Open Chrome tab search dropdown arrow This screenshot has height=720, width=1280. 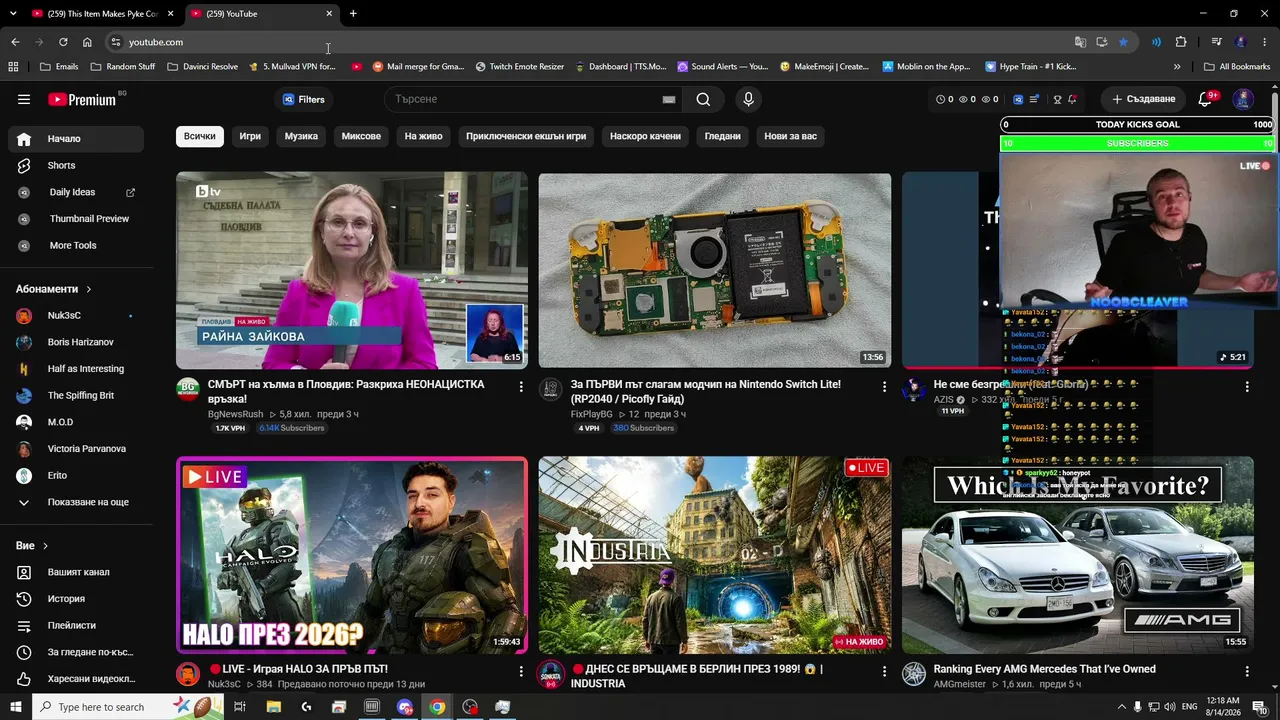pyautogui.click(x=13, y=13)
